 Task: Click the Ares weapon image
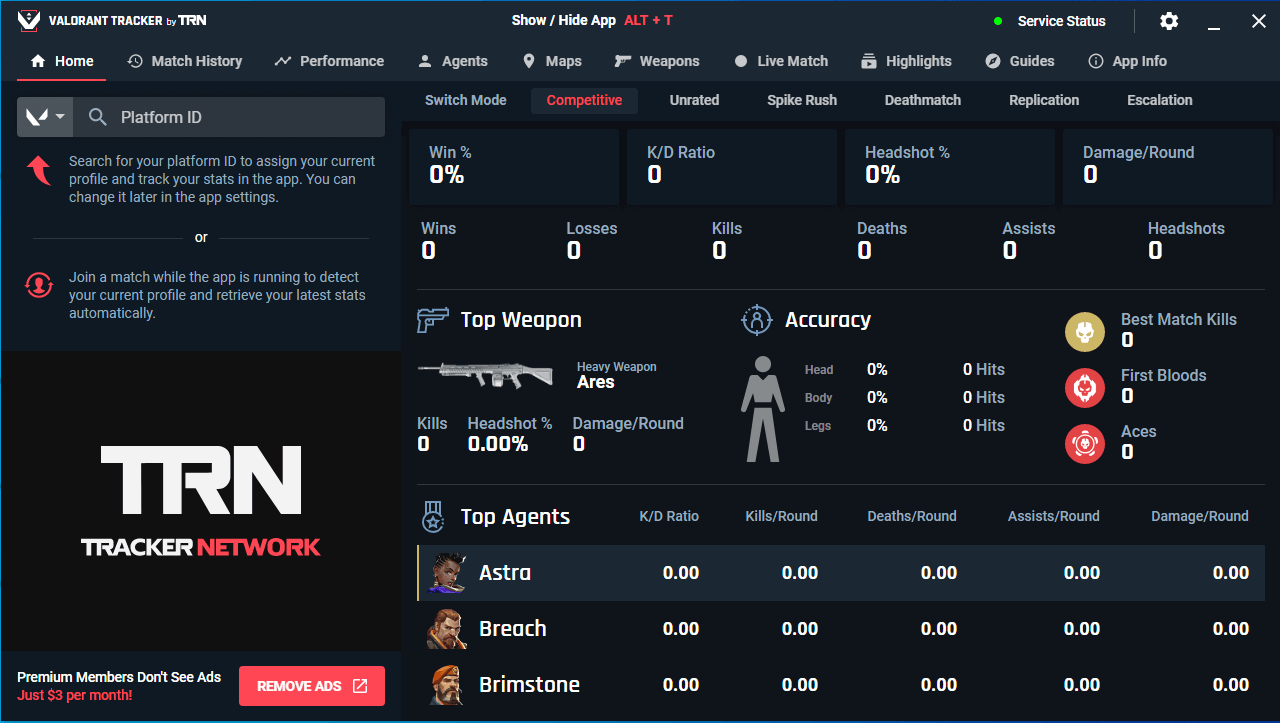[485, 374]
